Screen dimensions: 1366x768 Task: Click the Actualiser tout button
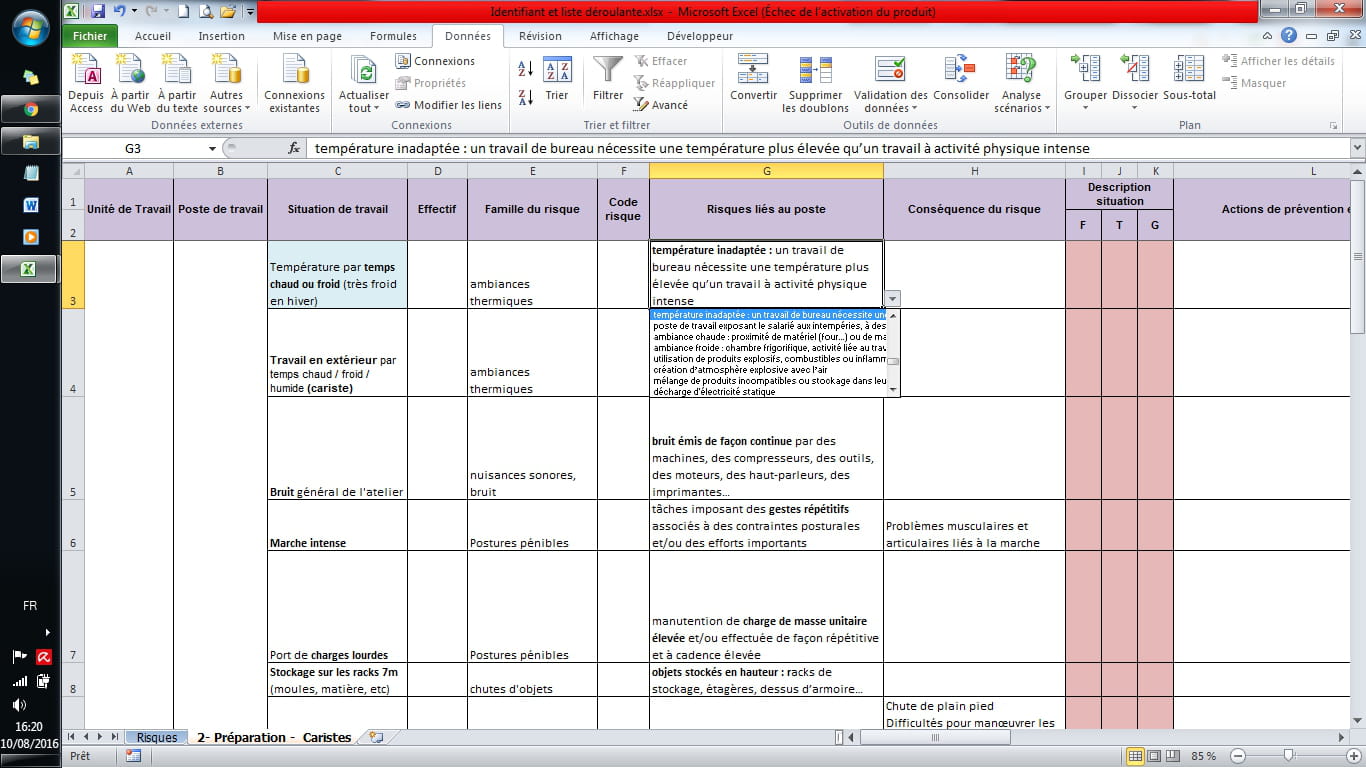[364, 84]
